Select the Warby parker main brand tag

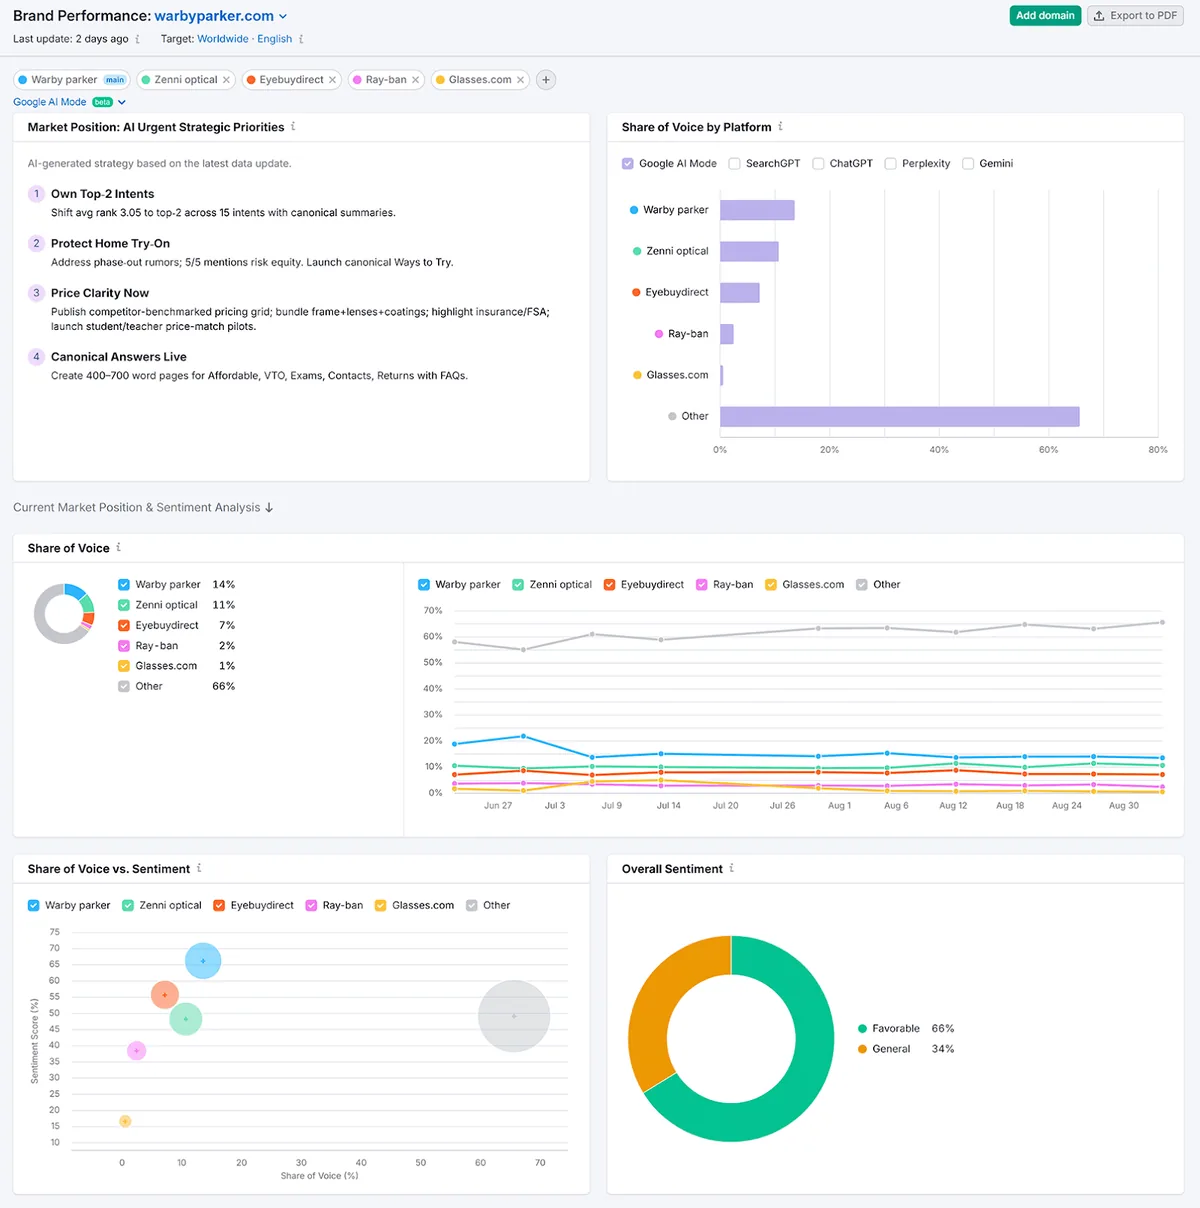(x=72, y=80)
